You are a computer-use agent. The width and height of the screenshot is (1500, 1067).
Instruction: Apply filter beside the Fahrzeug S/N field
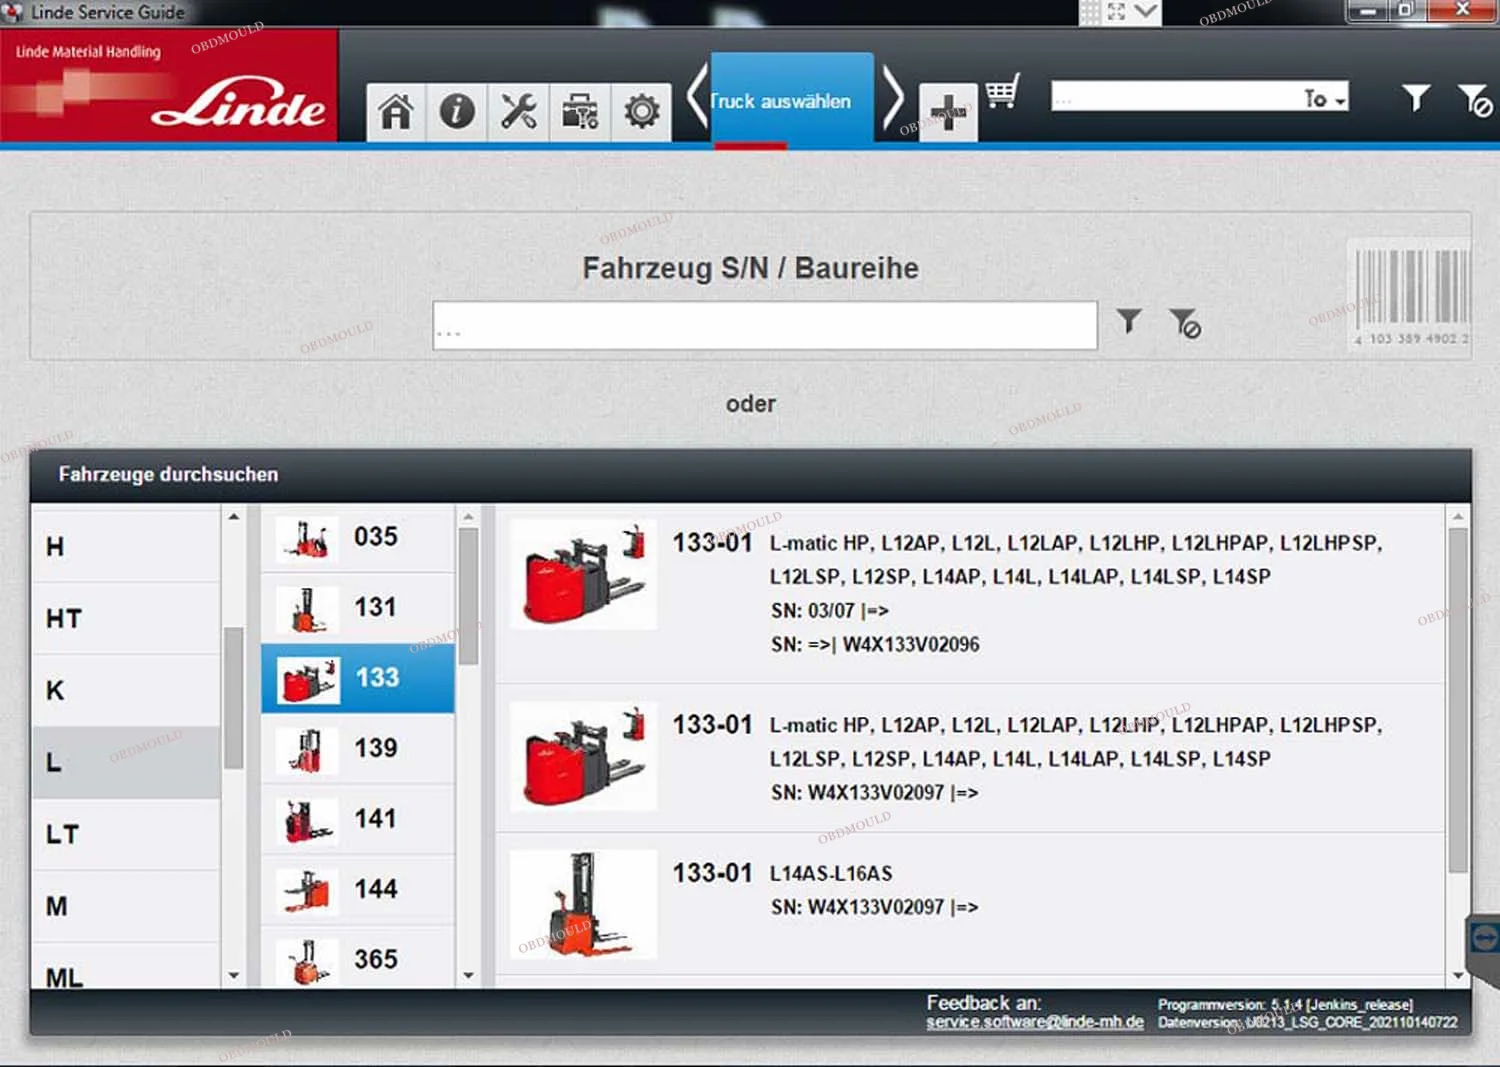coord(1129,321)
